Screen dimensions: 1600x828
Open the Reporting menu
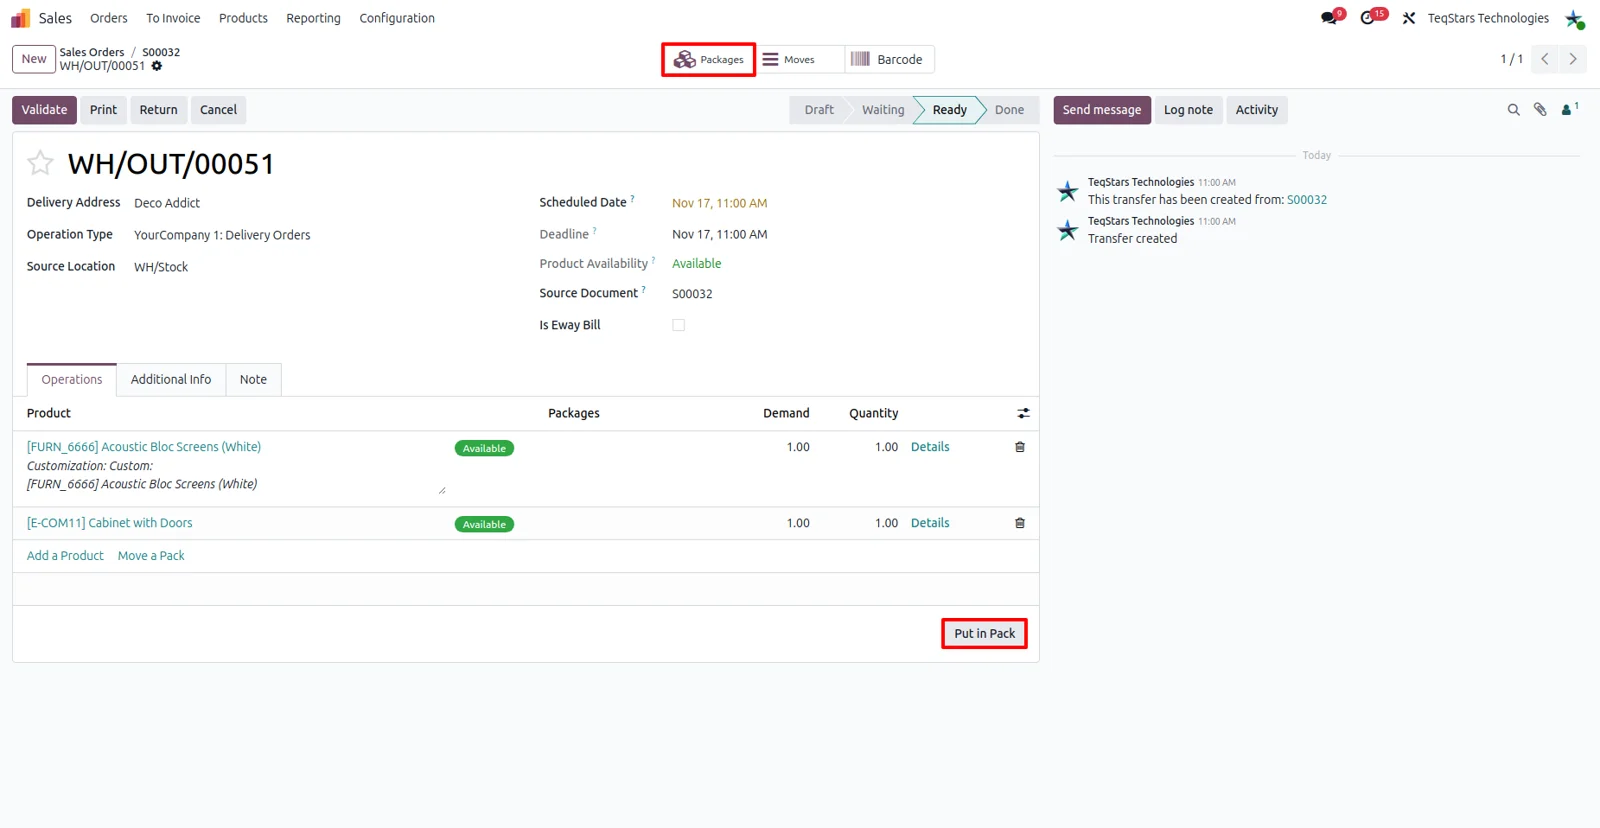point(313,18)
